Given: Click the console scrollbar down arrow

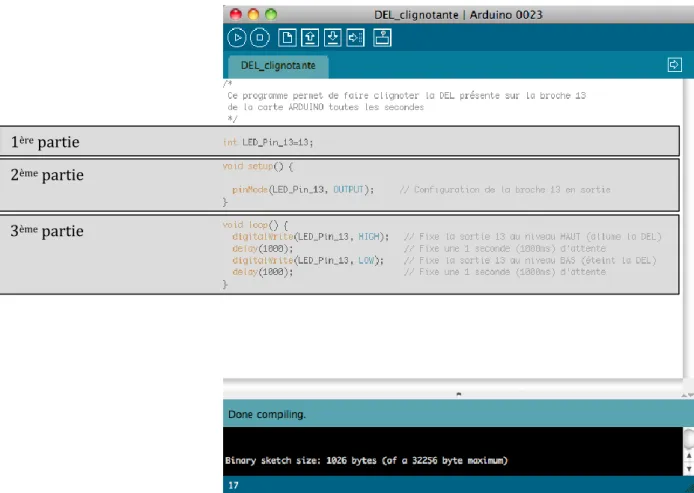Looking at the screenshot, I should (689, 469).
